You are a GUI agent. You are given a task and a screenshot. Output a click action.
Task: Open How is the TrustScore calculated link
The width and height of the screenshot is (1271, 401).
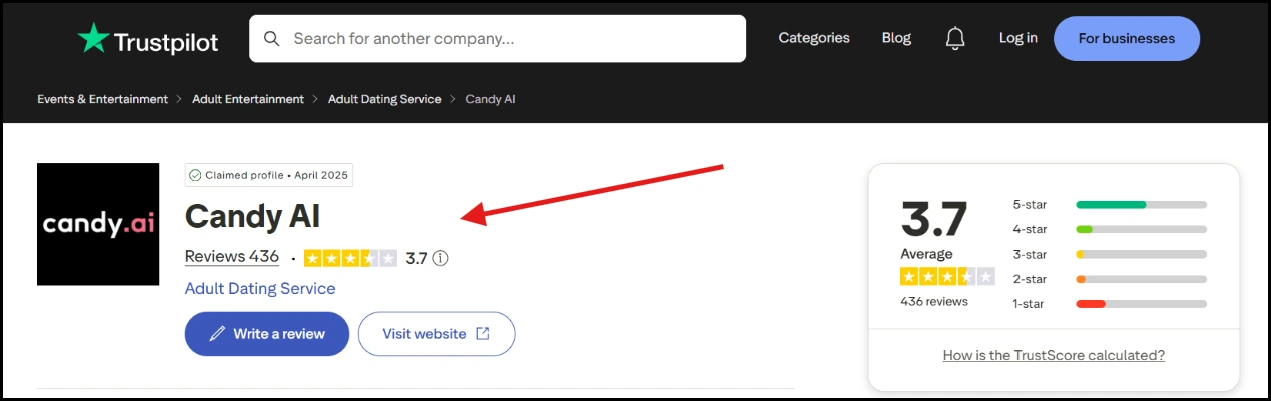pyautogui.click(x=1054, y=355)
